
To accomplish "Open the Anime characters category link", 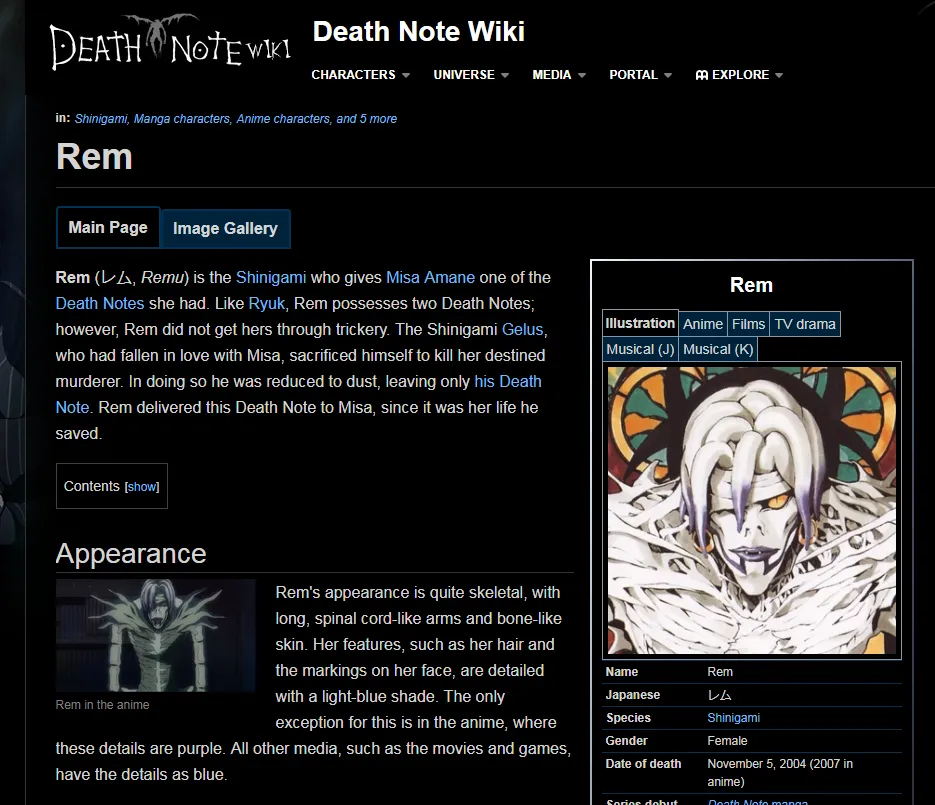I will coord(283,119).
